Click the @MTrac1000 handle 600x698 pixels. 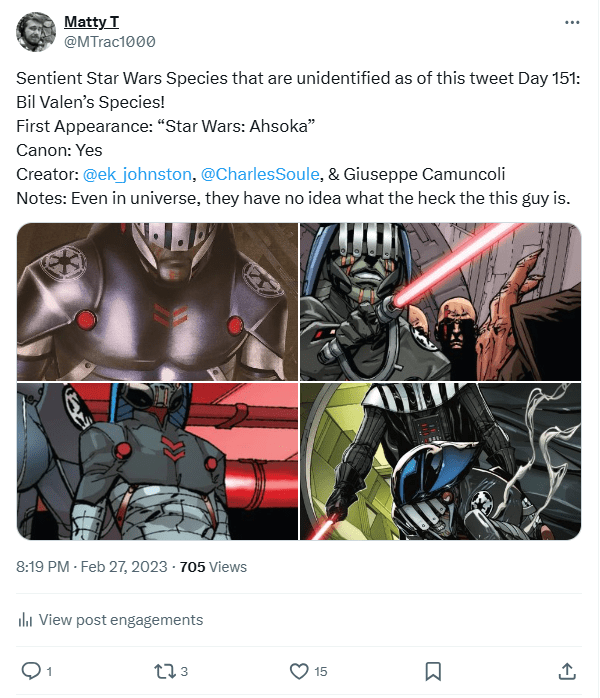click(109, 42)
